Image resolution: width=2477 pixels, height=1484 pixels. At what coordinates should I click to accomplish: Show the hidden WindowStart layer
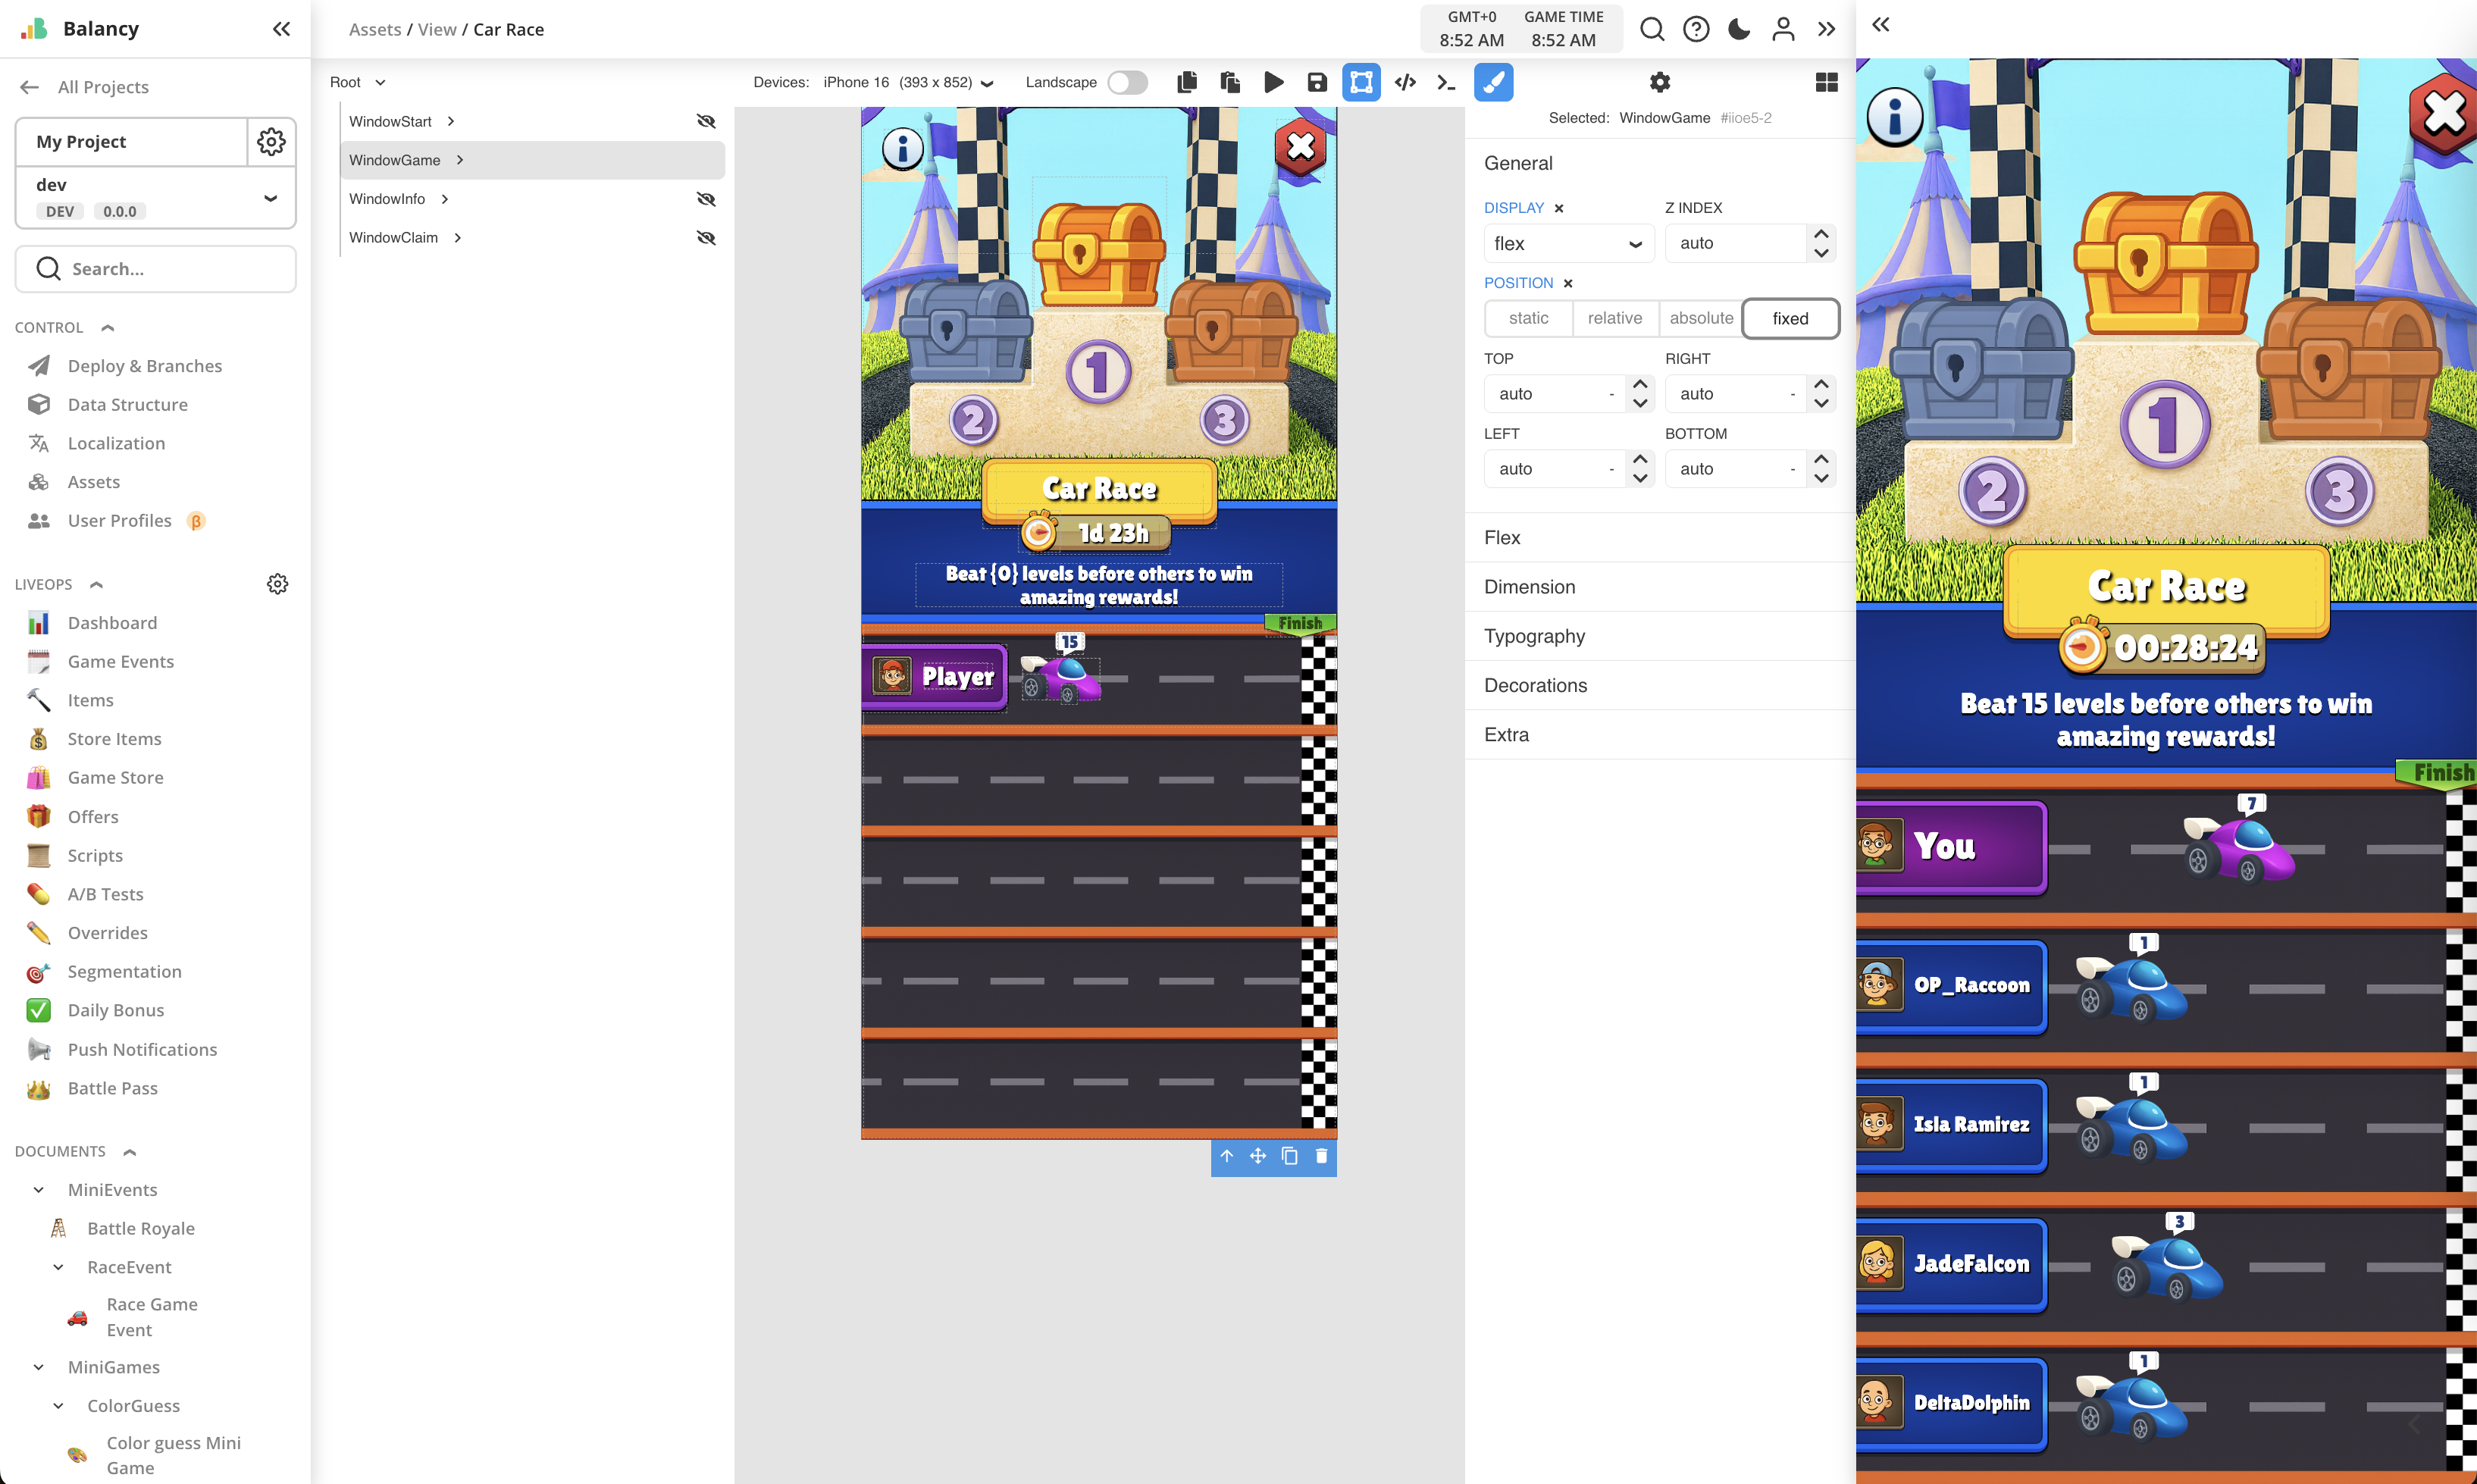706,121
